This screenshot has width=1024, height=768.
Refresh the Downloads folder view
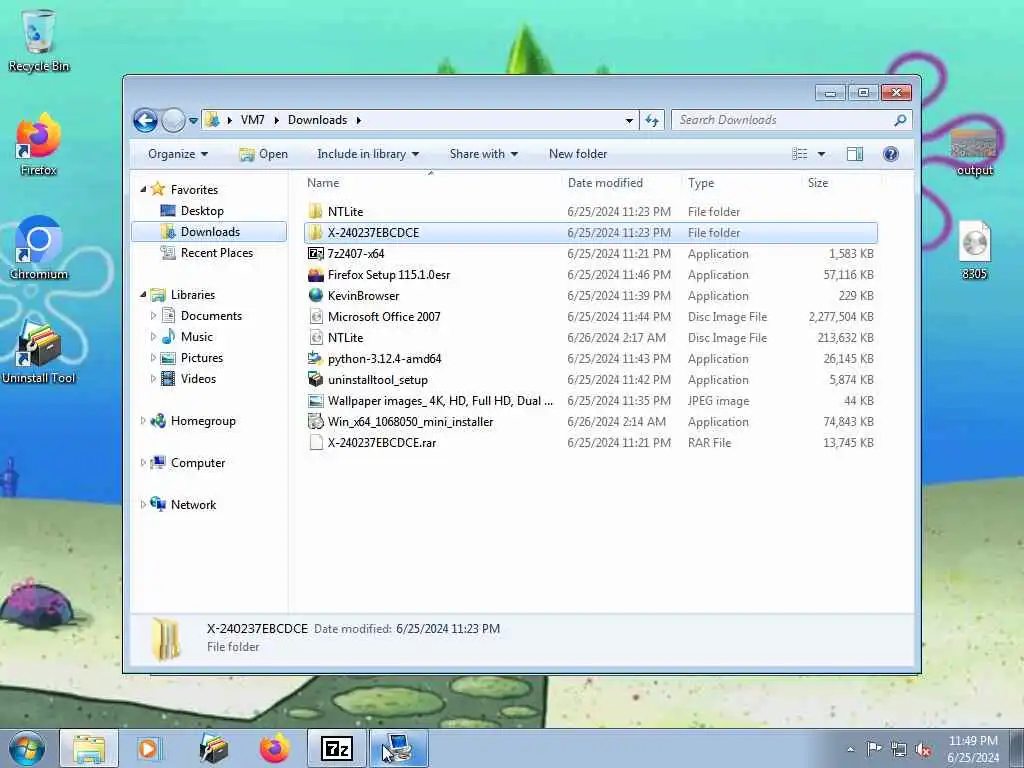[x=652, y=120]
